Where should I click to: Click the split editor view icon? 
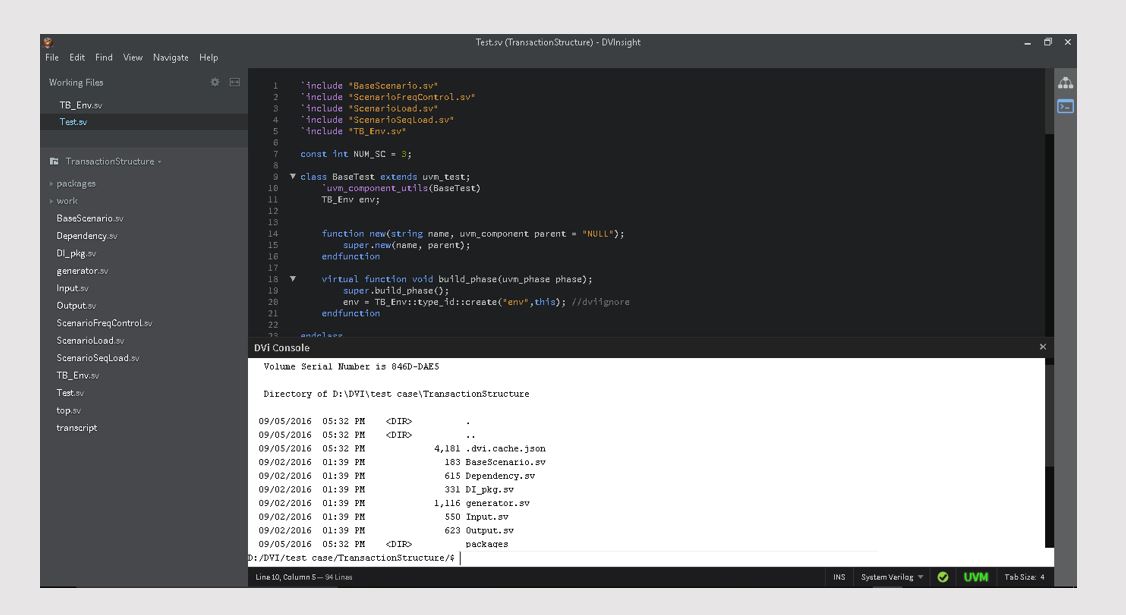pyautogui.click(x=234, y=82)
